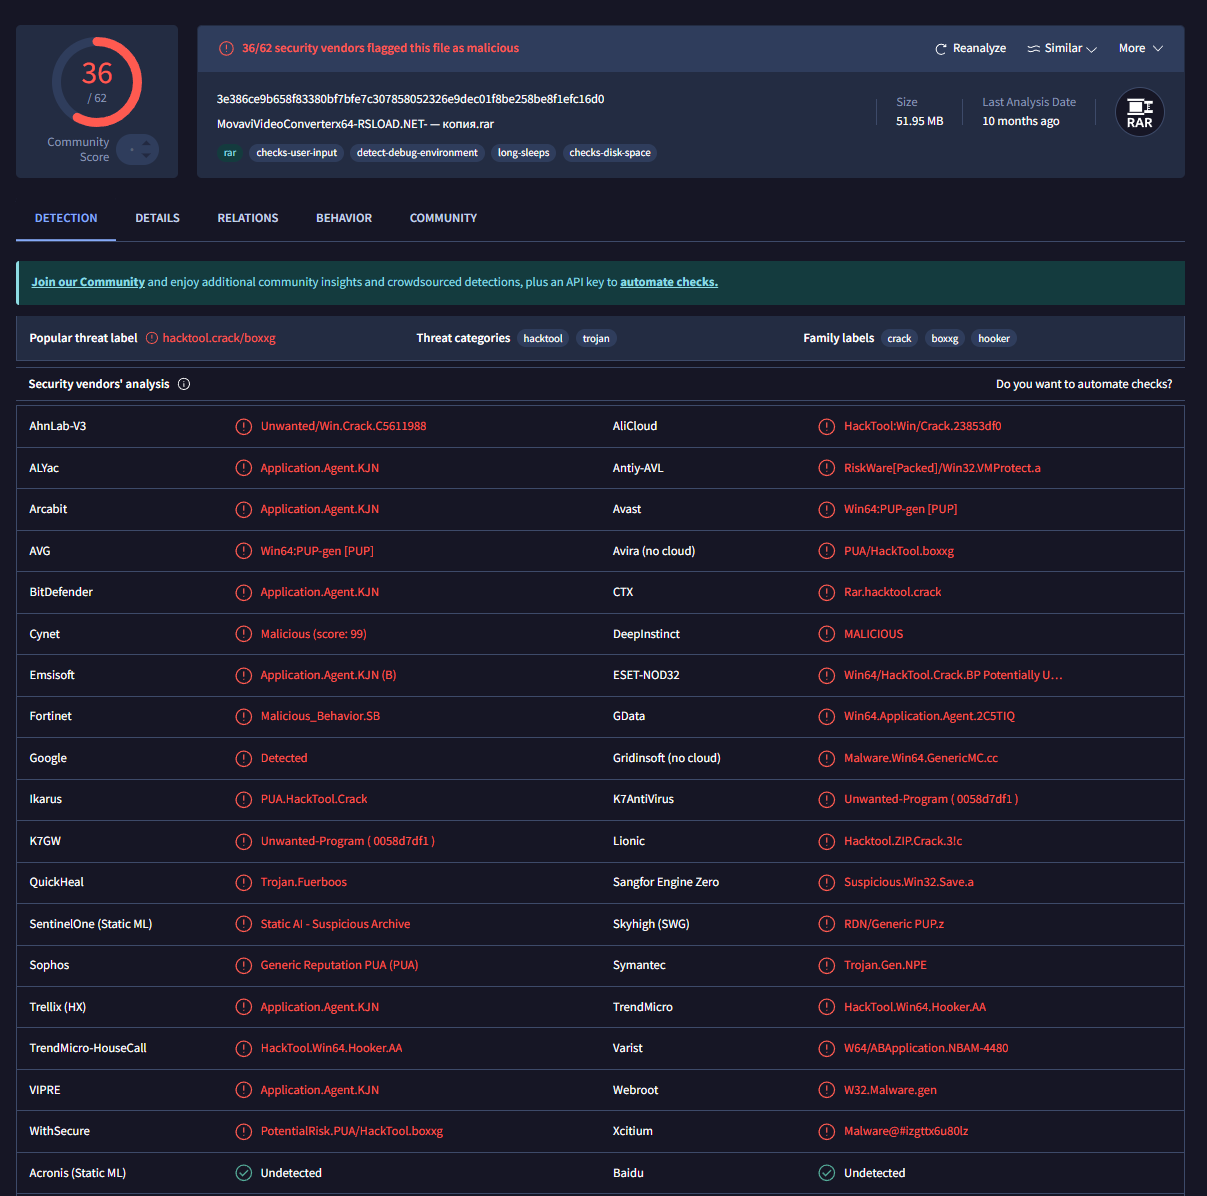Click the file hash starting with 3e386ce9
The height and width of the screenshot is (1196, 1207).
tap(410, 99)
